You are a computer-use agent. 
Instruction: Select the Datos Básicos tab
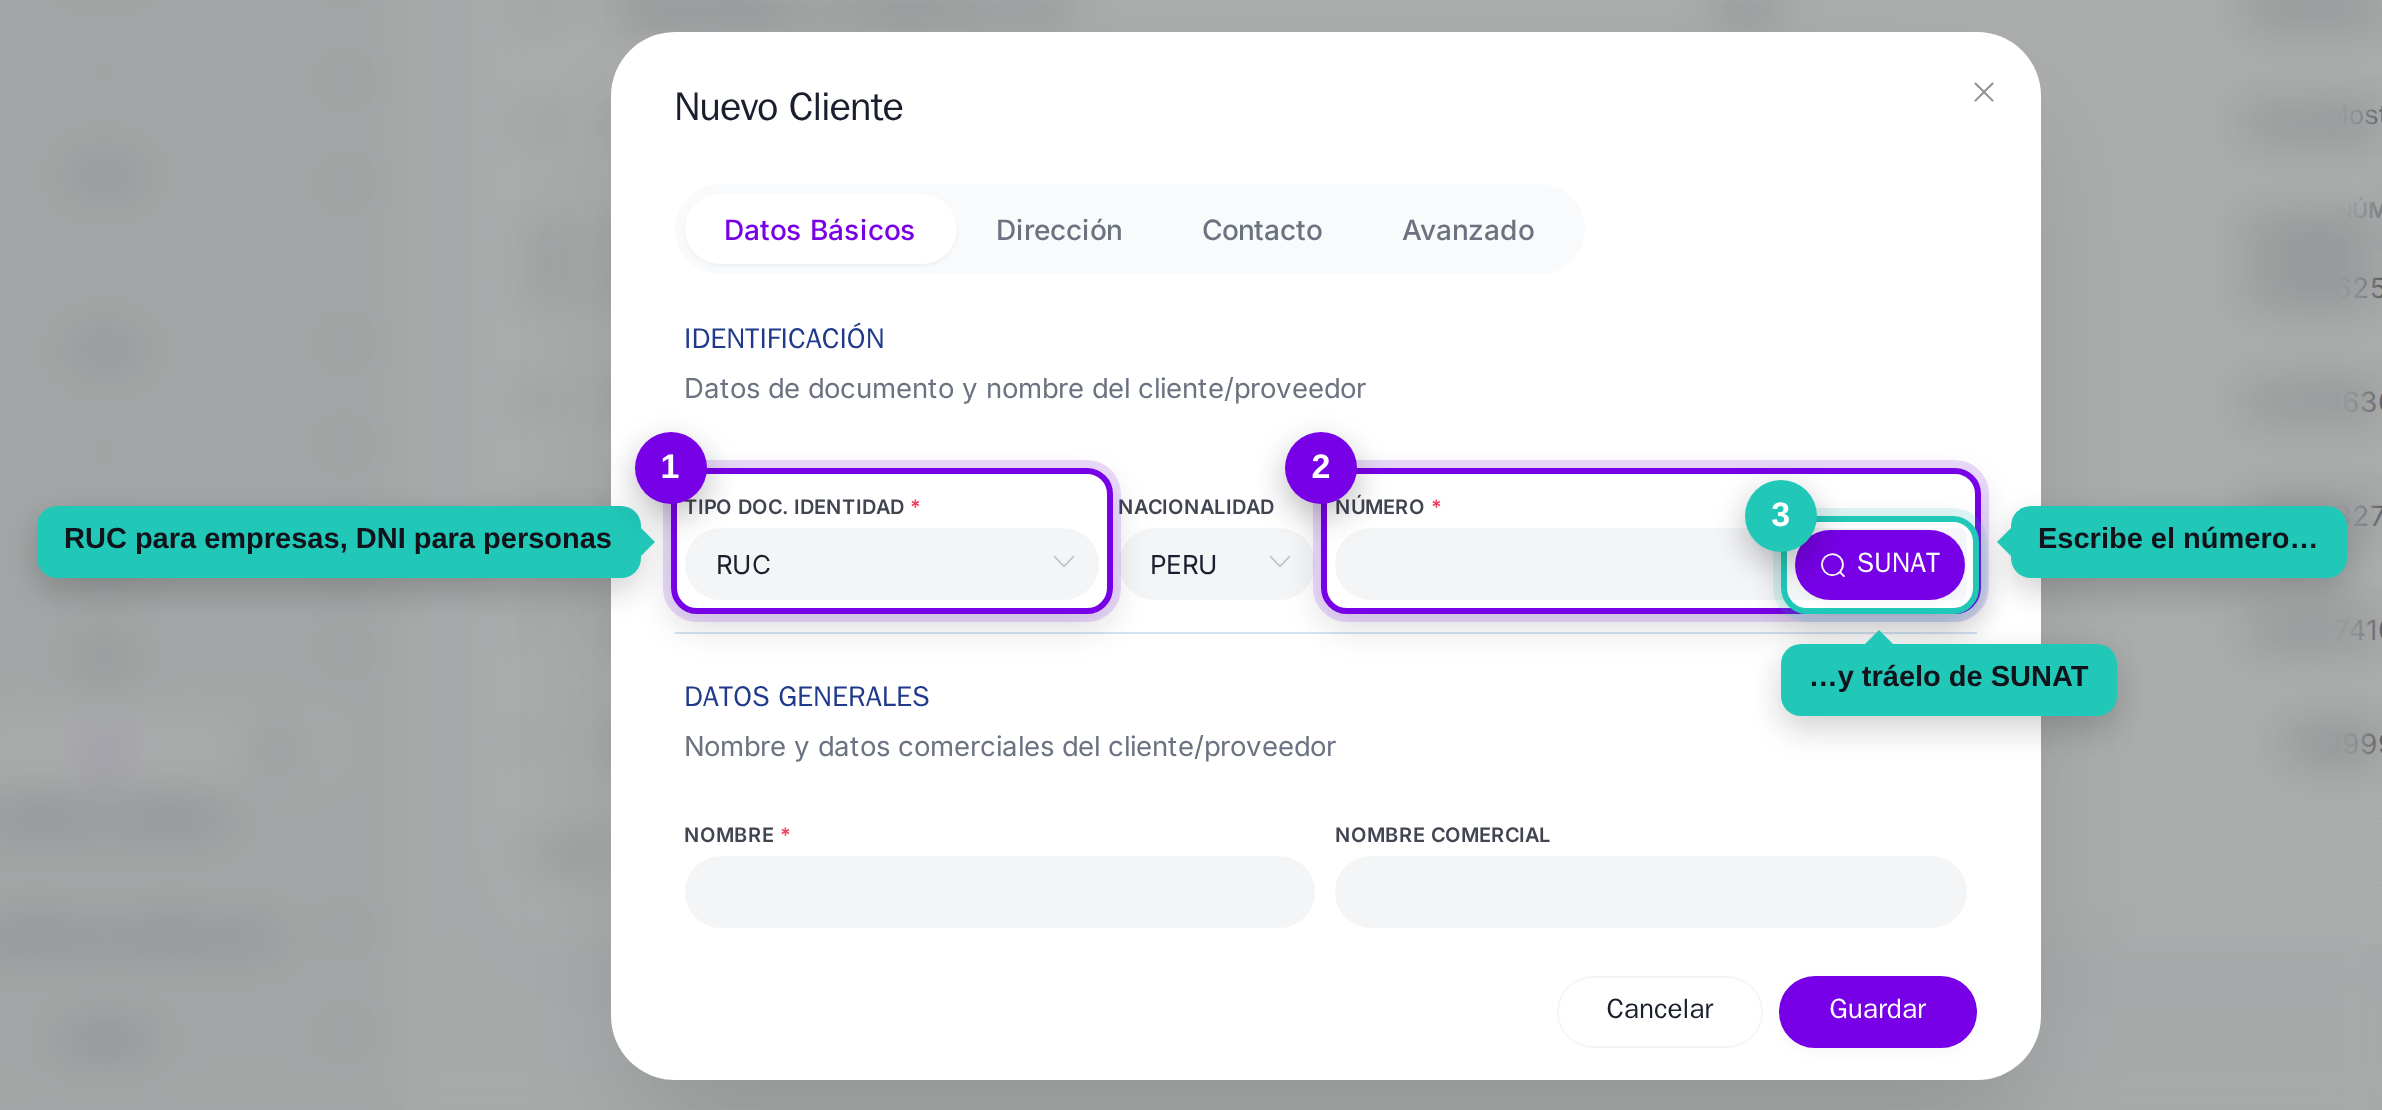coord(819,230)
